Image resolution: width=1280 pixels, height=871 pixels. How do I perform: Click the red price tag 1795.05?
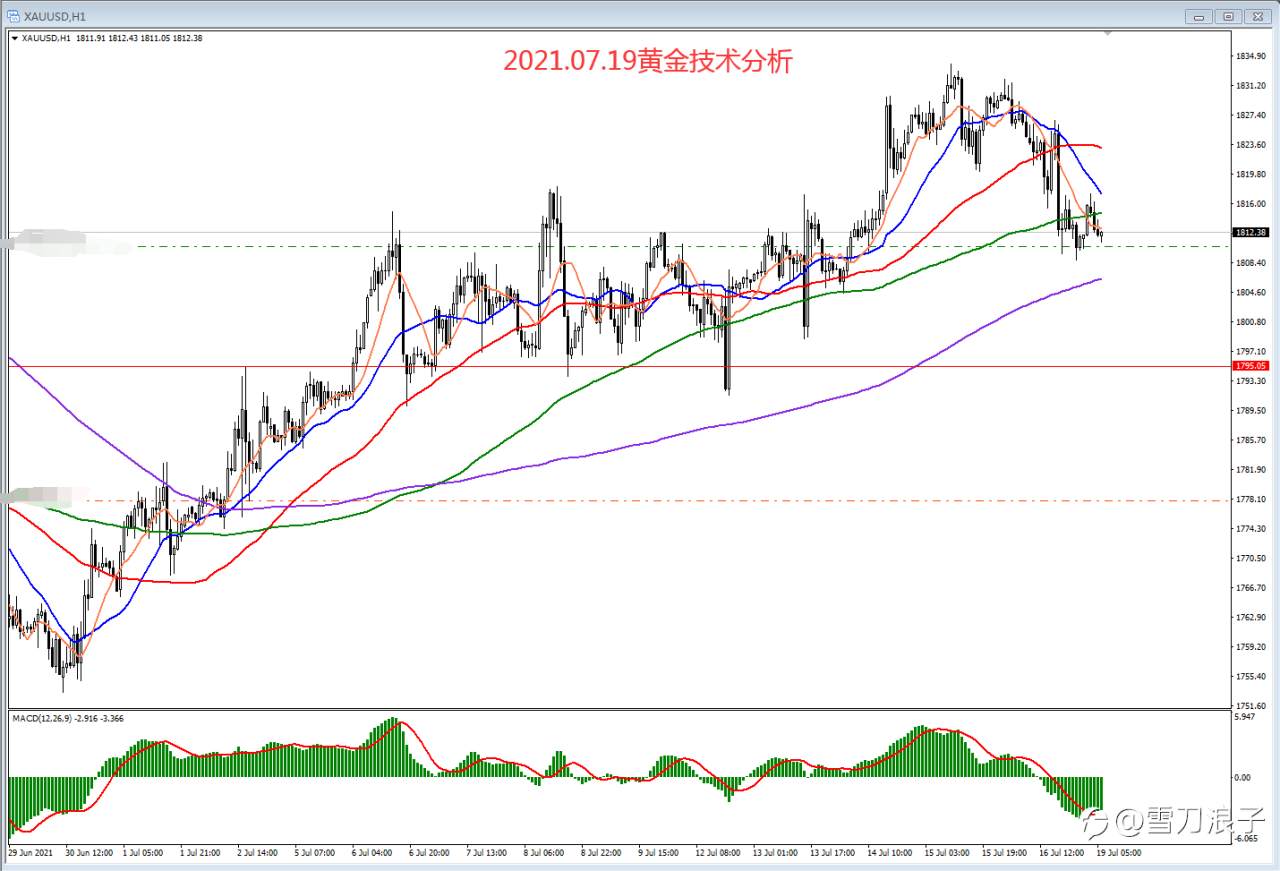pyautogui.click(x=1251, y=366)
